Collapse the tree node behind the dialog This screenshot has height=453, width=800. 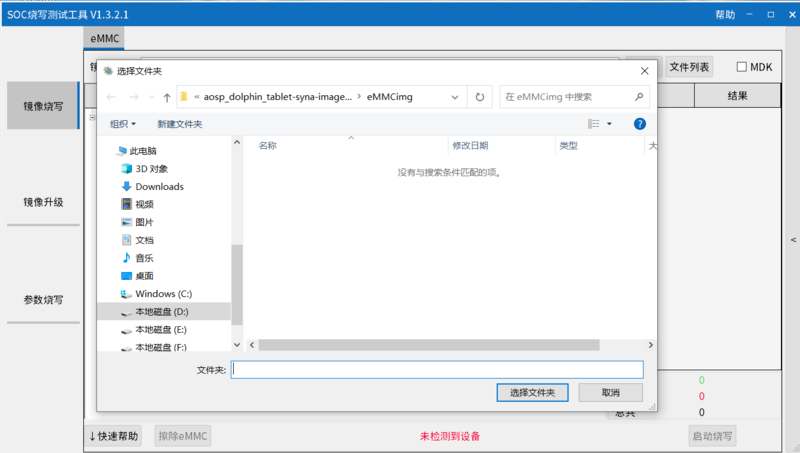(92, 117)
